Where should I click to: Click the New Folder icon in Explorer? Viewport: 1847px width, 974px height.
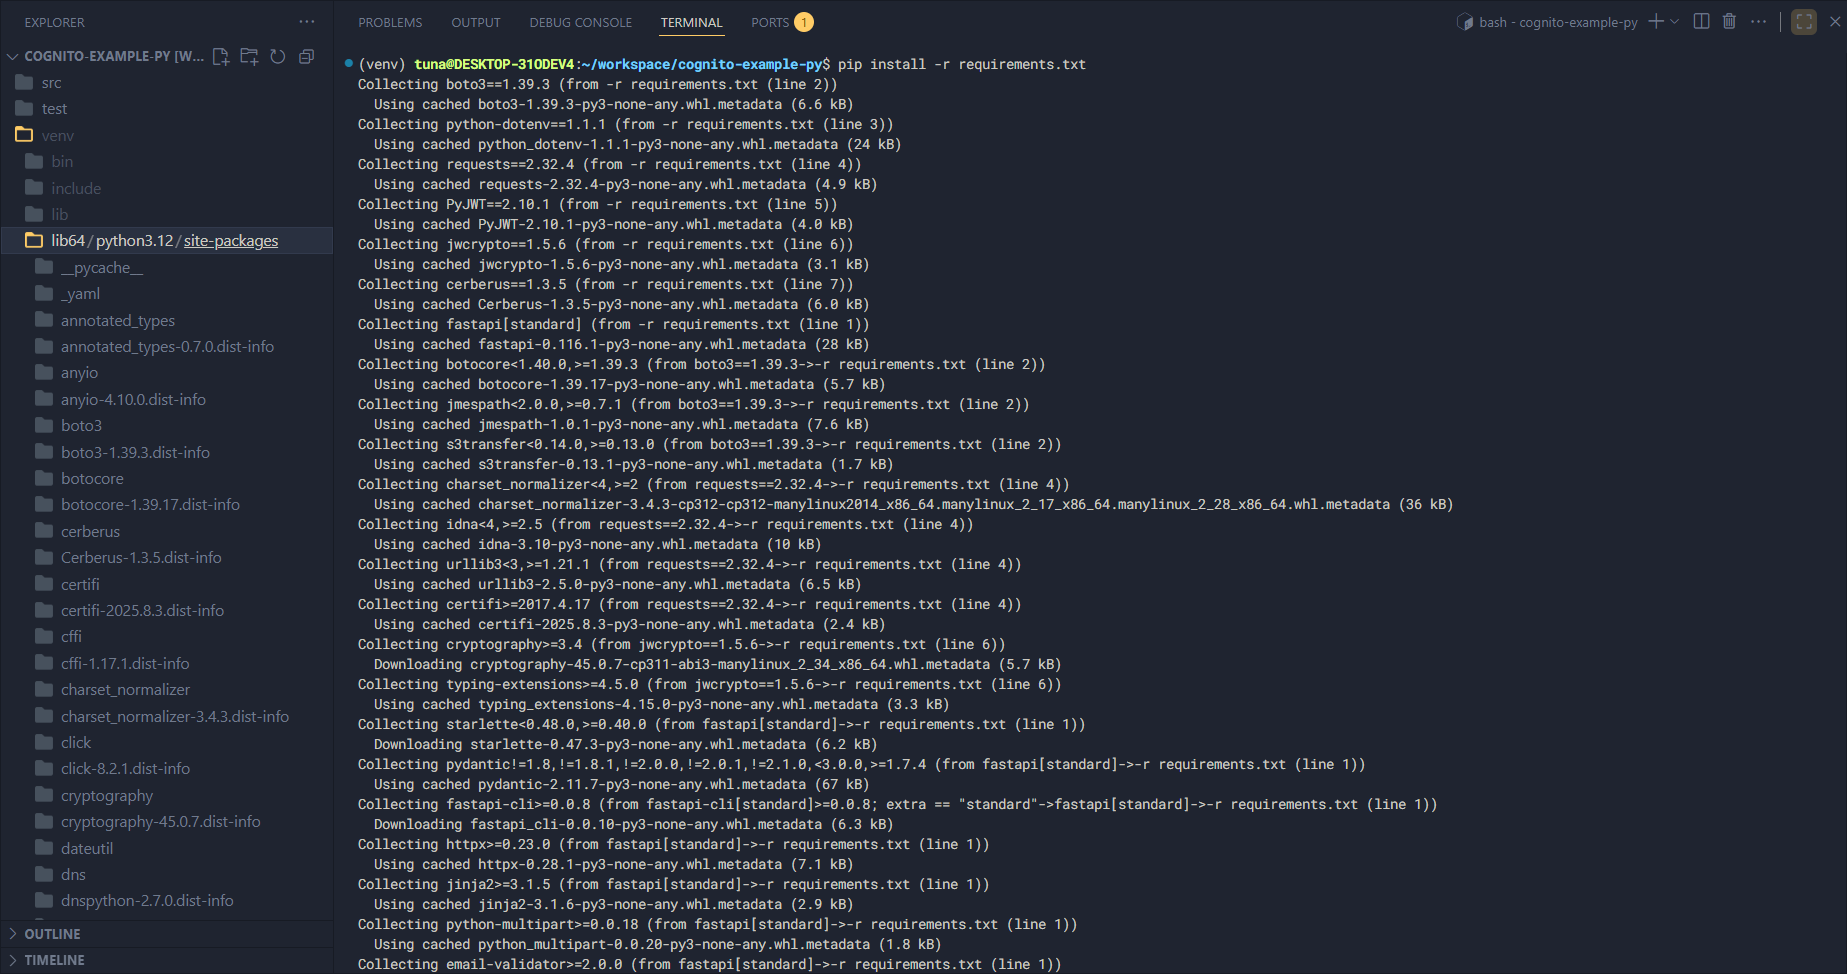249,57
